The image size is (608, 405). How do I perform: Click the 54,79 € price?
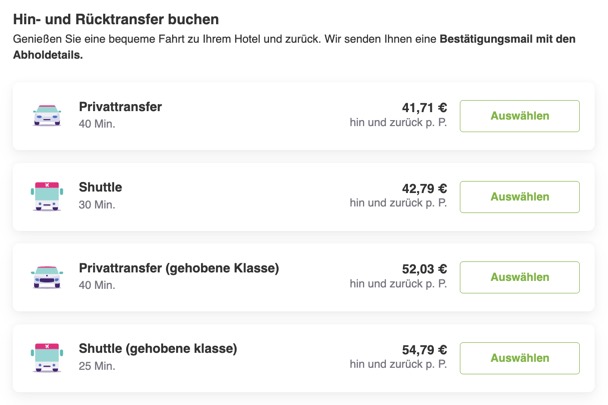[x=424, y=350]
